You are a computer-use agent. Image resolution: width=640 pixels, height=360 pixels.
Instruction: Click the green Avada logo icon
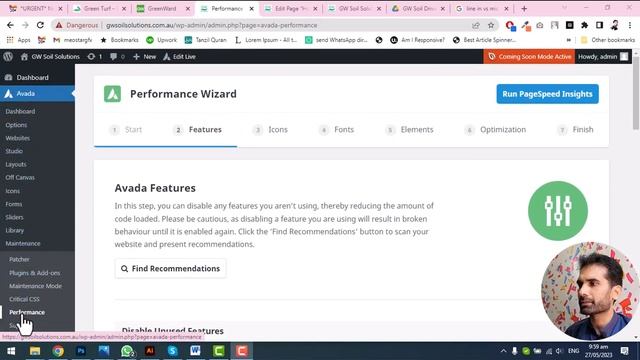[x=112, y=94]
